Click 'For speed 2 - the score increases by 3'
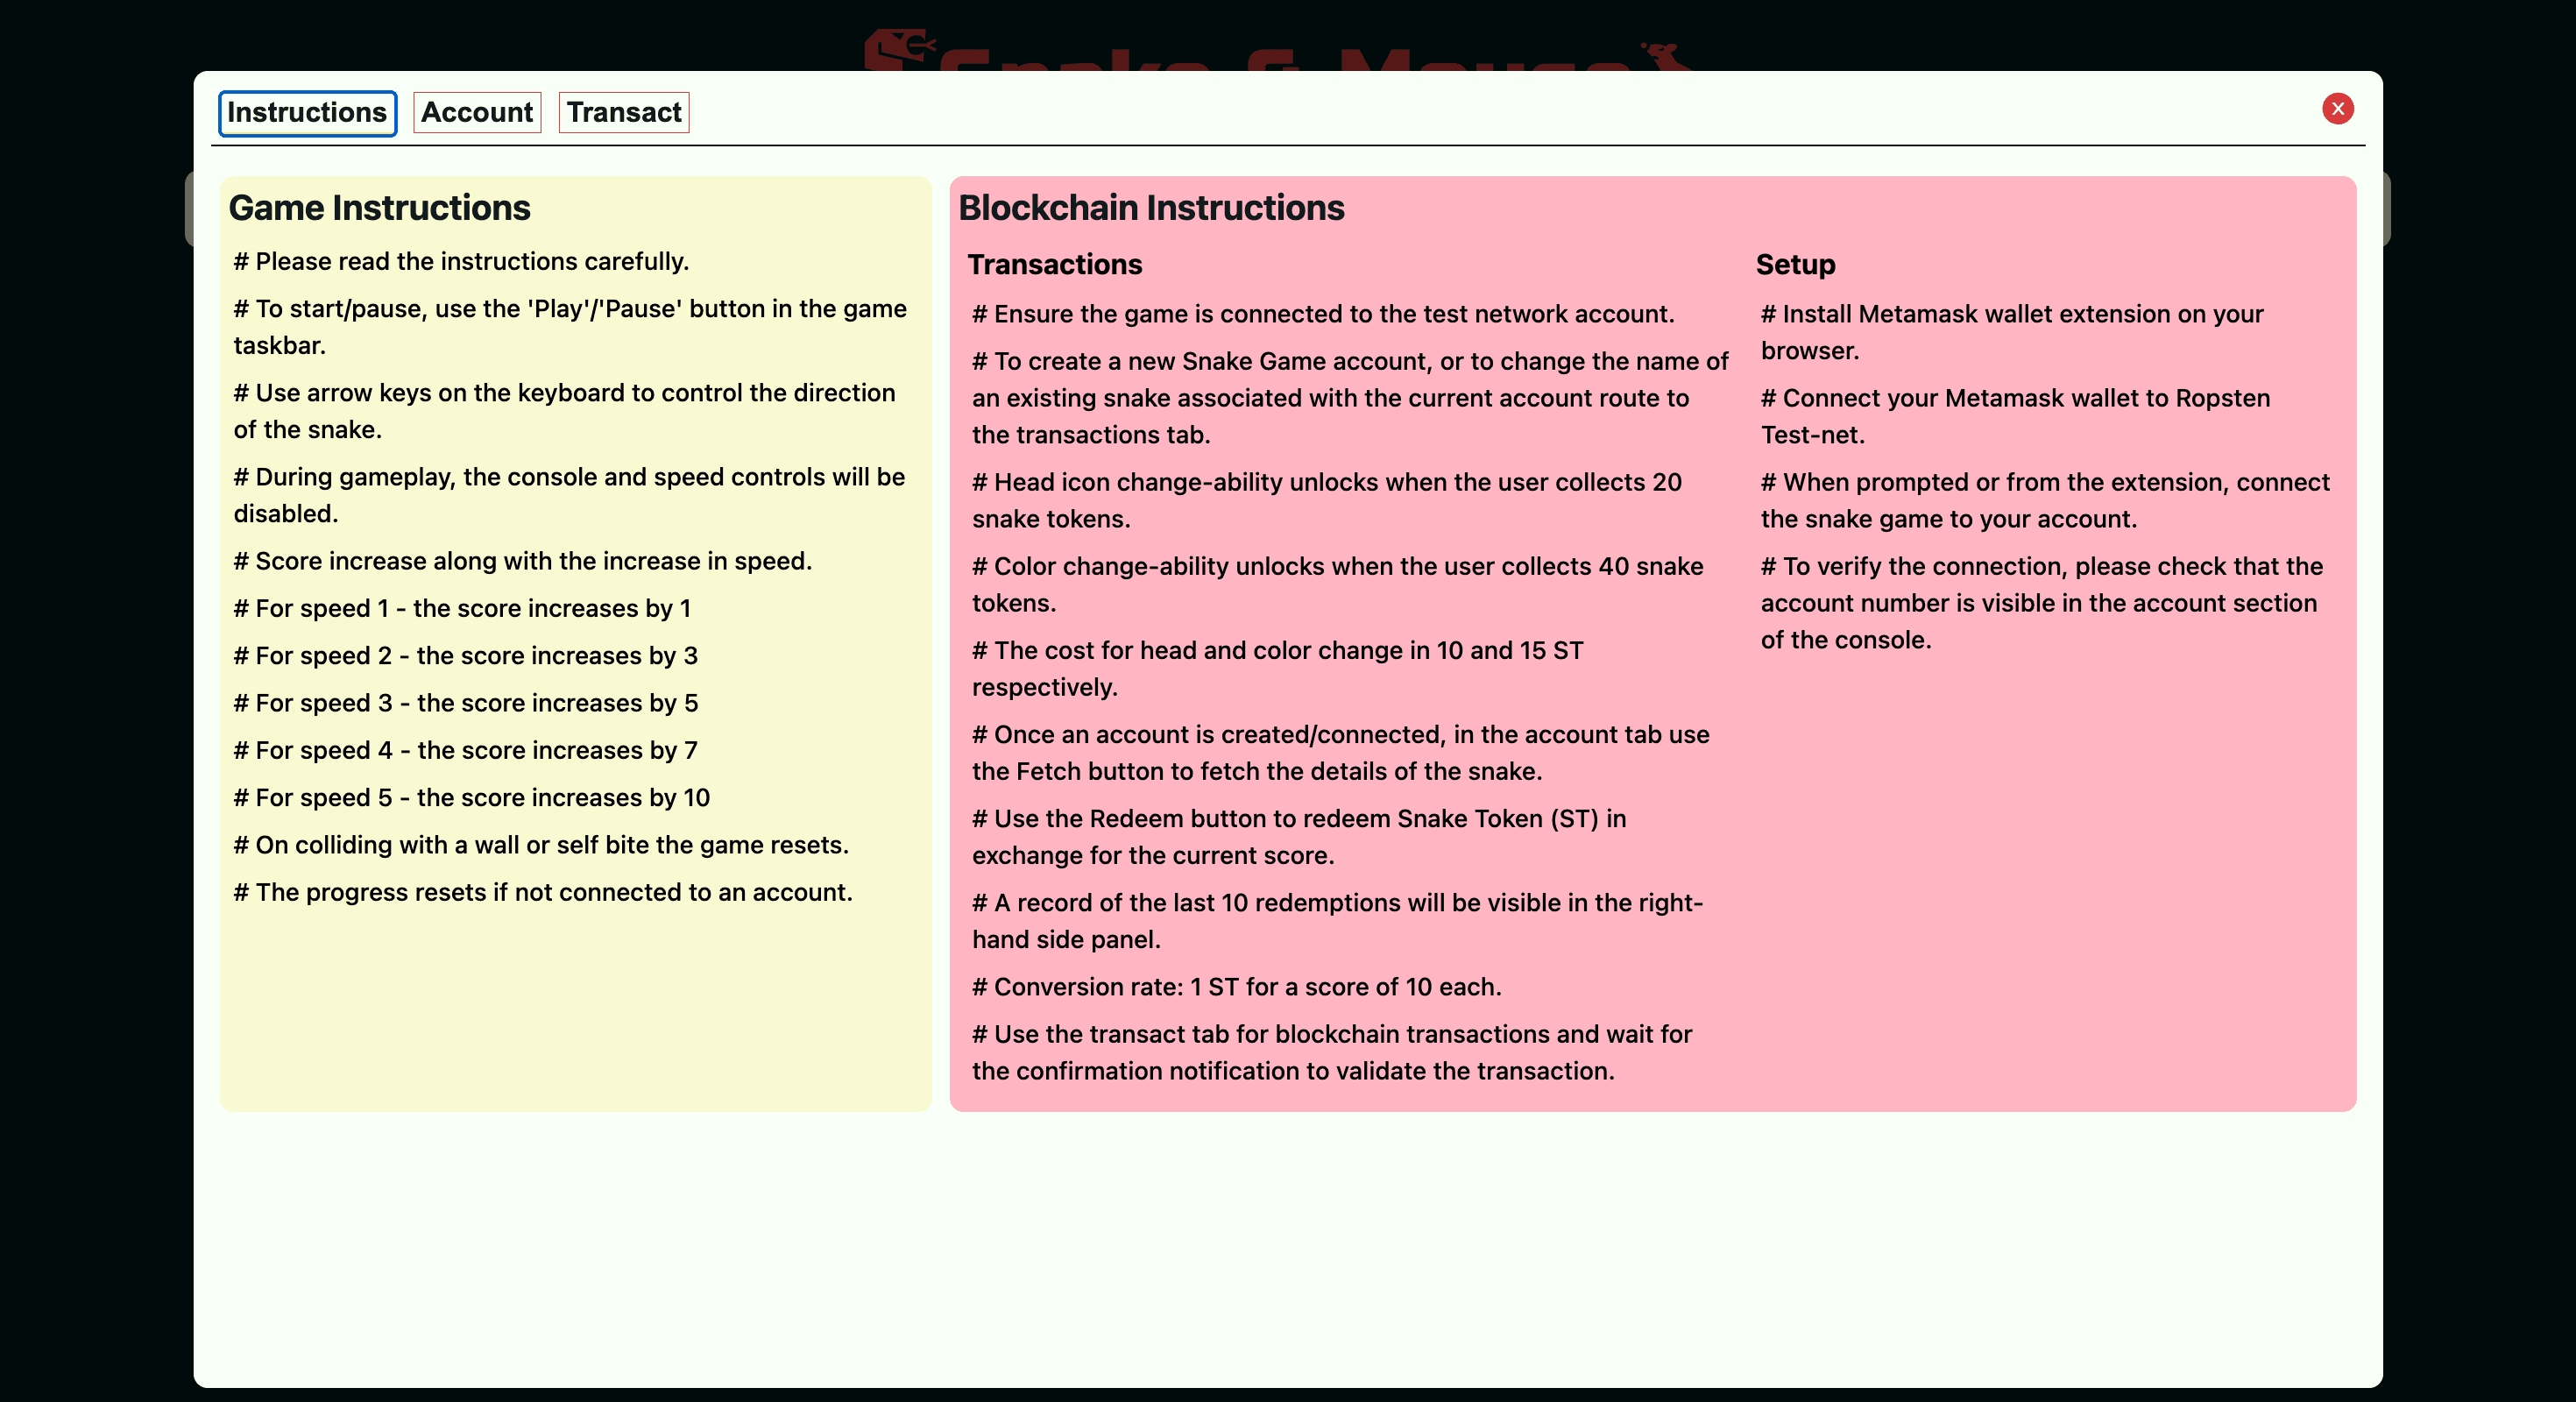The height and width of the screenshot is (1402, 2576). point(466,655)
